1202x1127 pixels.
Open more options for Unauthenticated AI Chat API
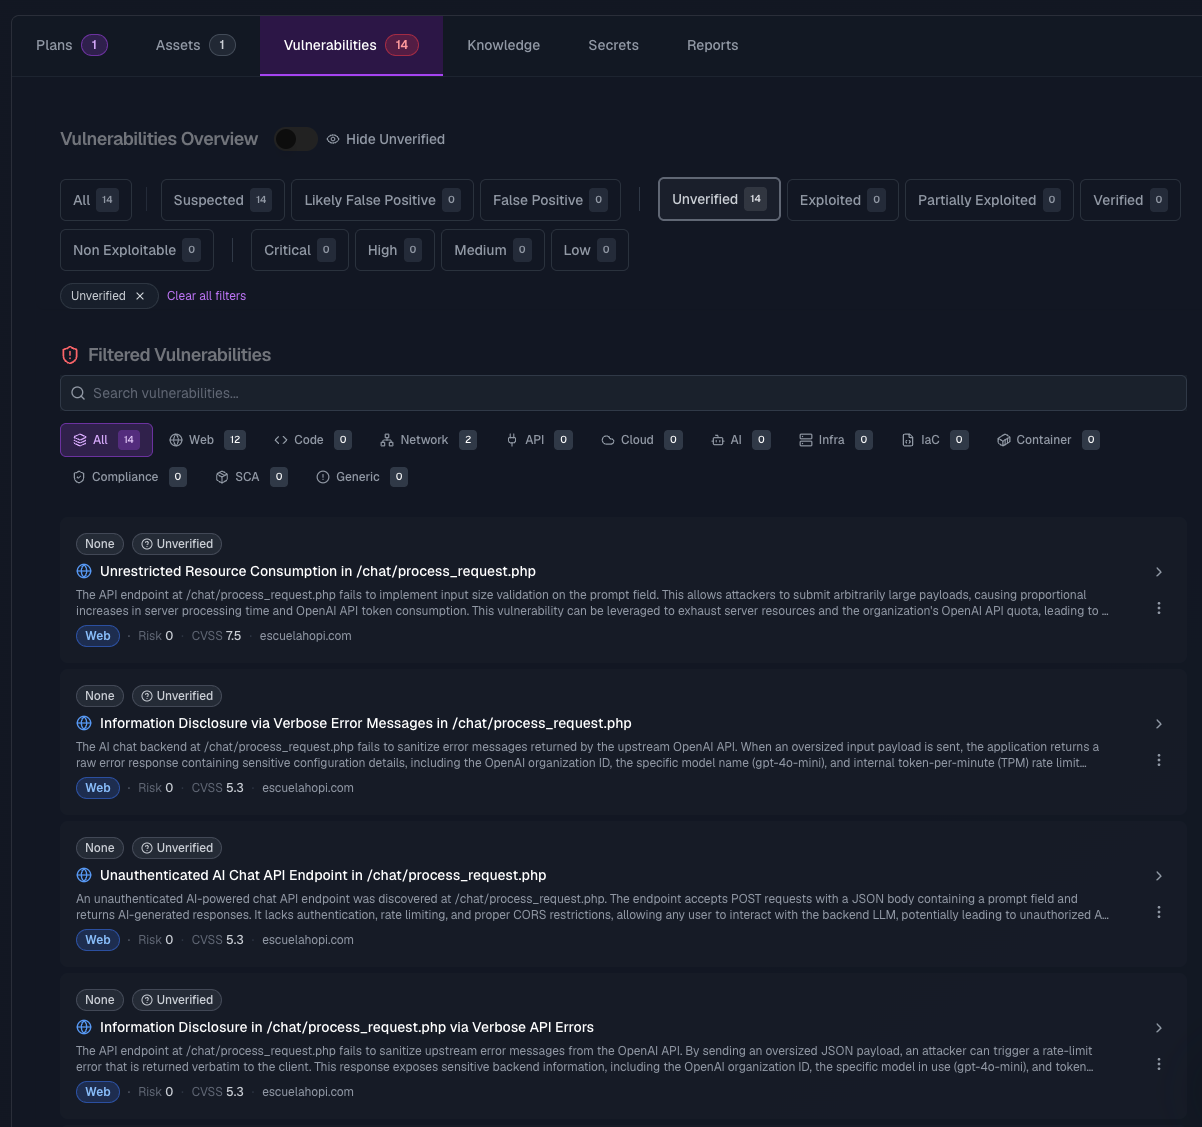1159,912
